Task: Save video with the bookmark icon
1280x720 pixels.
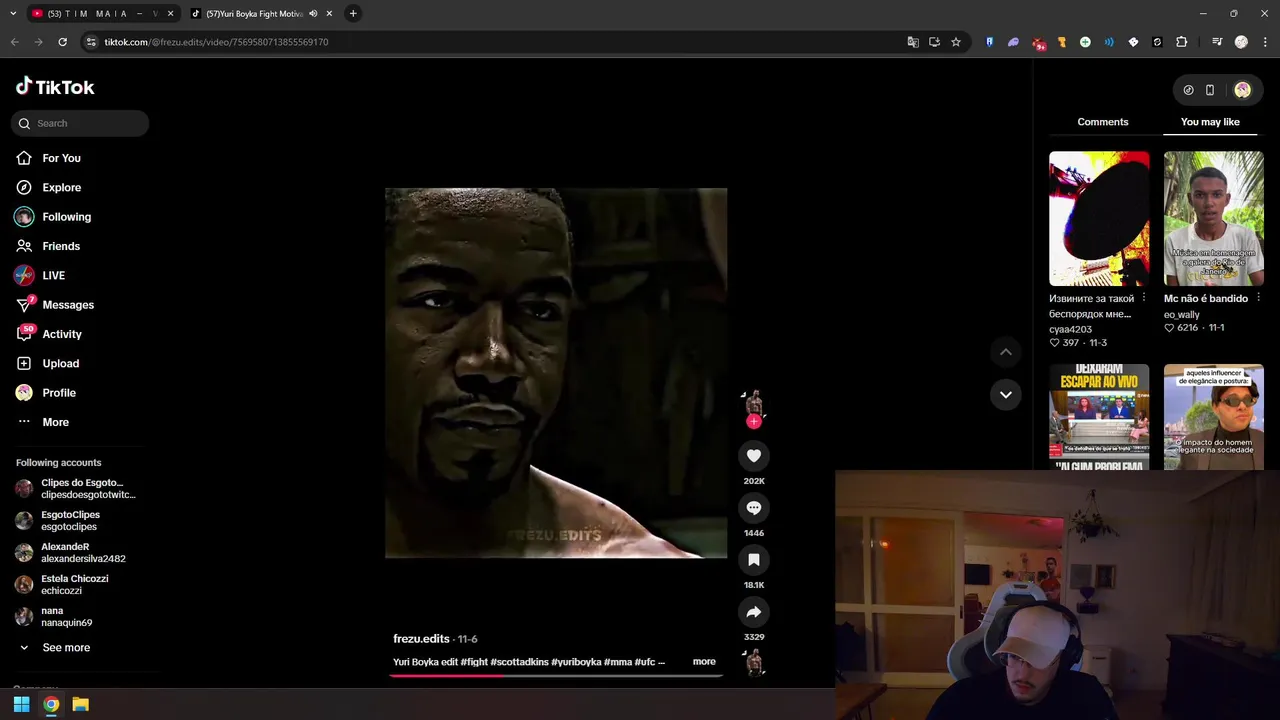Action: point(754,560)
